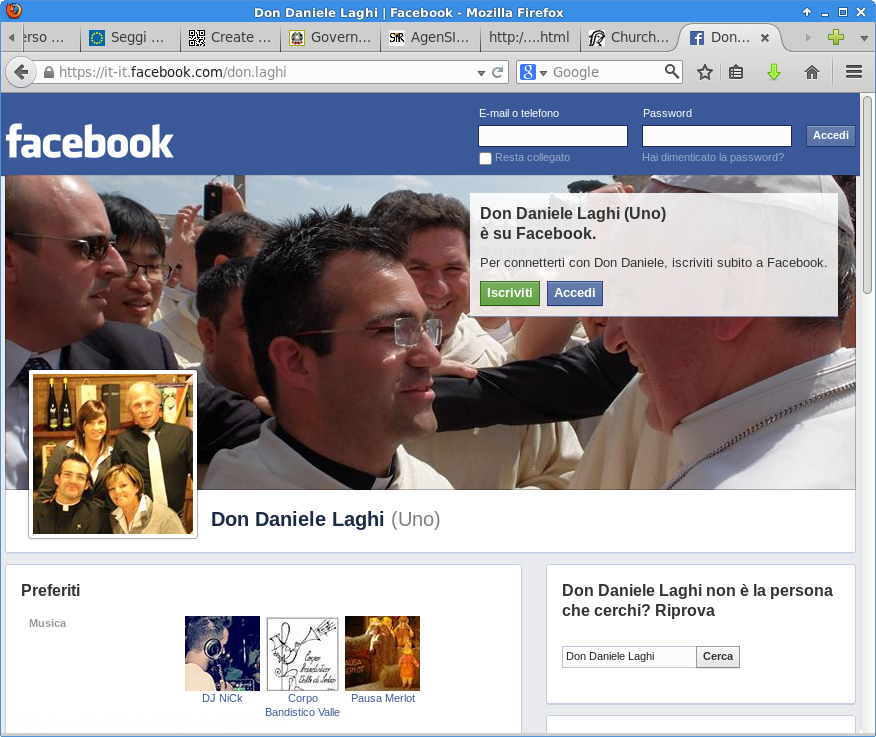This screenshot has width=876, height=737.
Task: Click the search magnifier icon
Action: click(672, 71)
